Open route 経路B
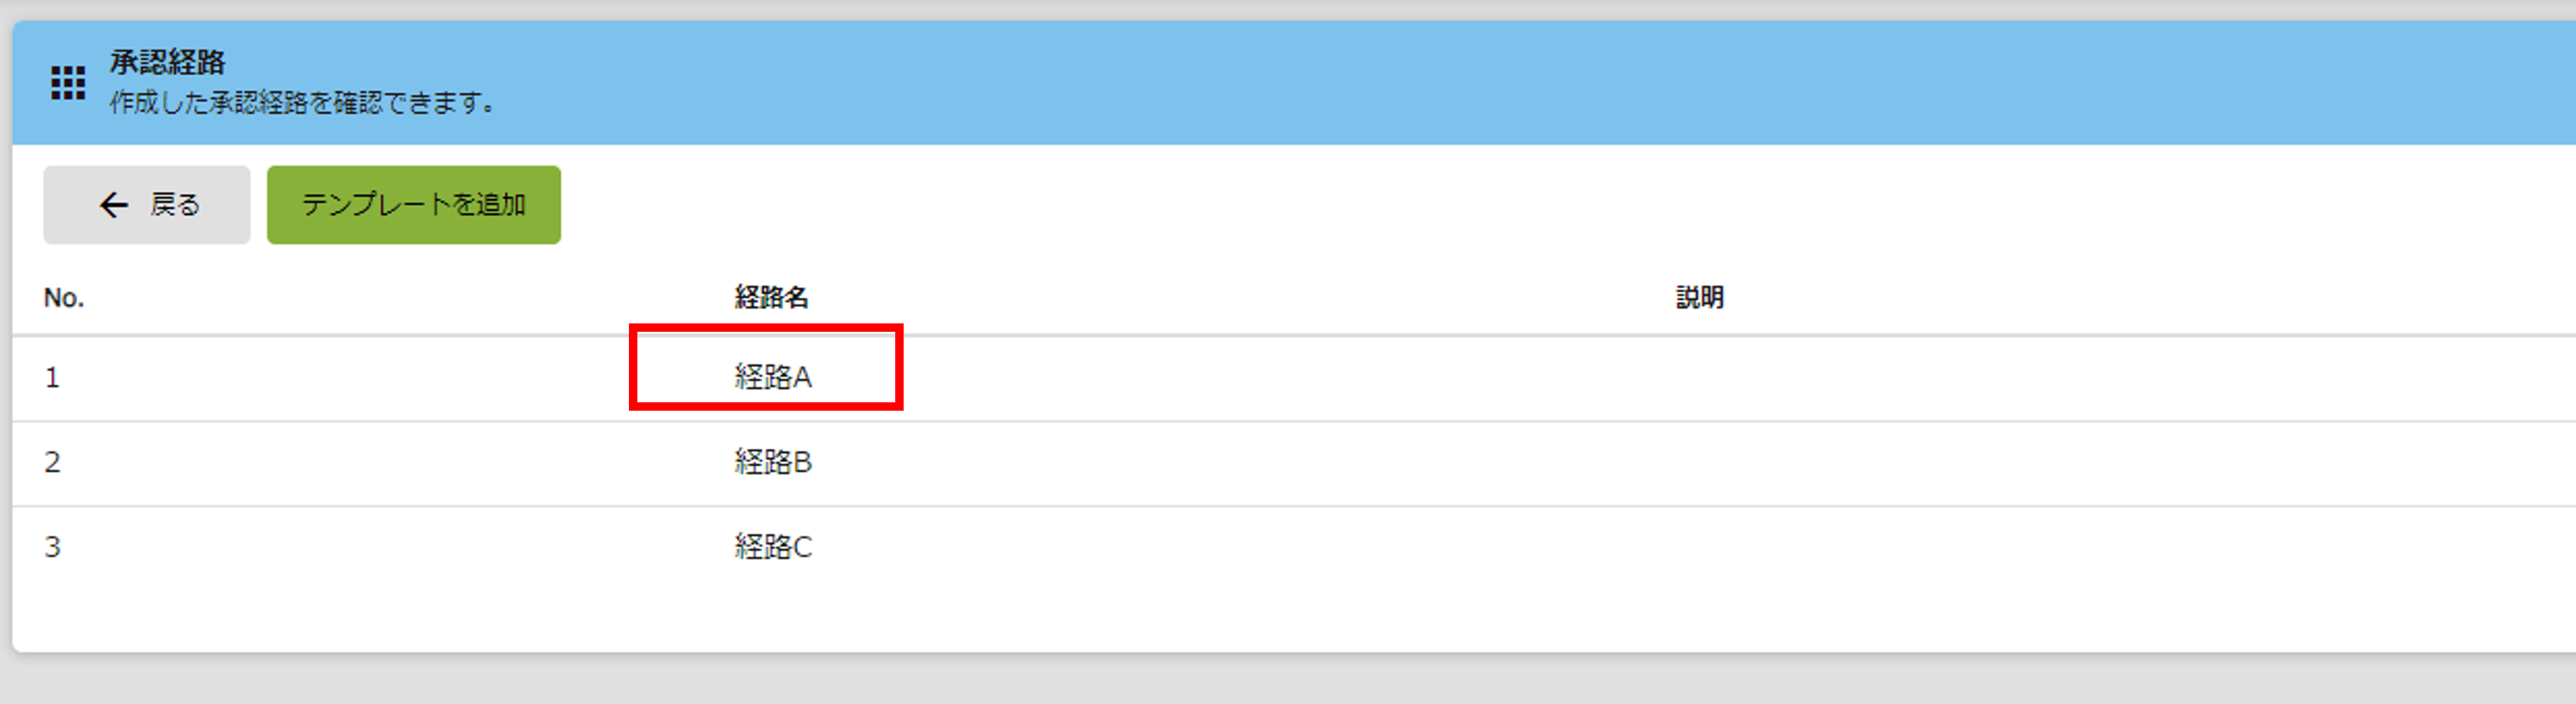 point(773,462)
